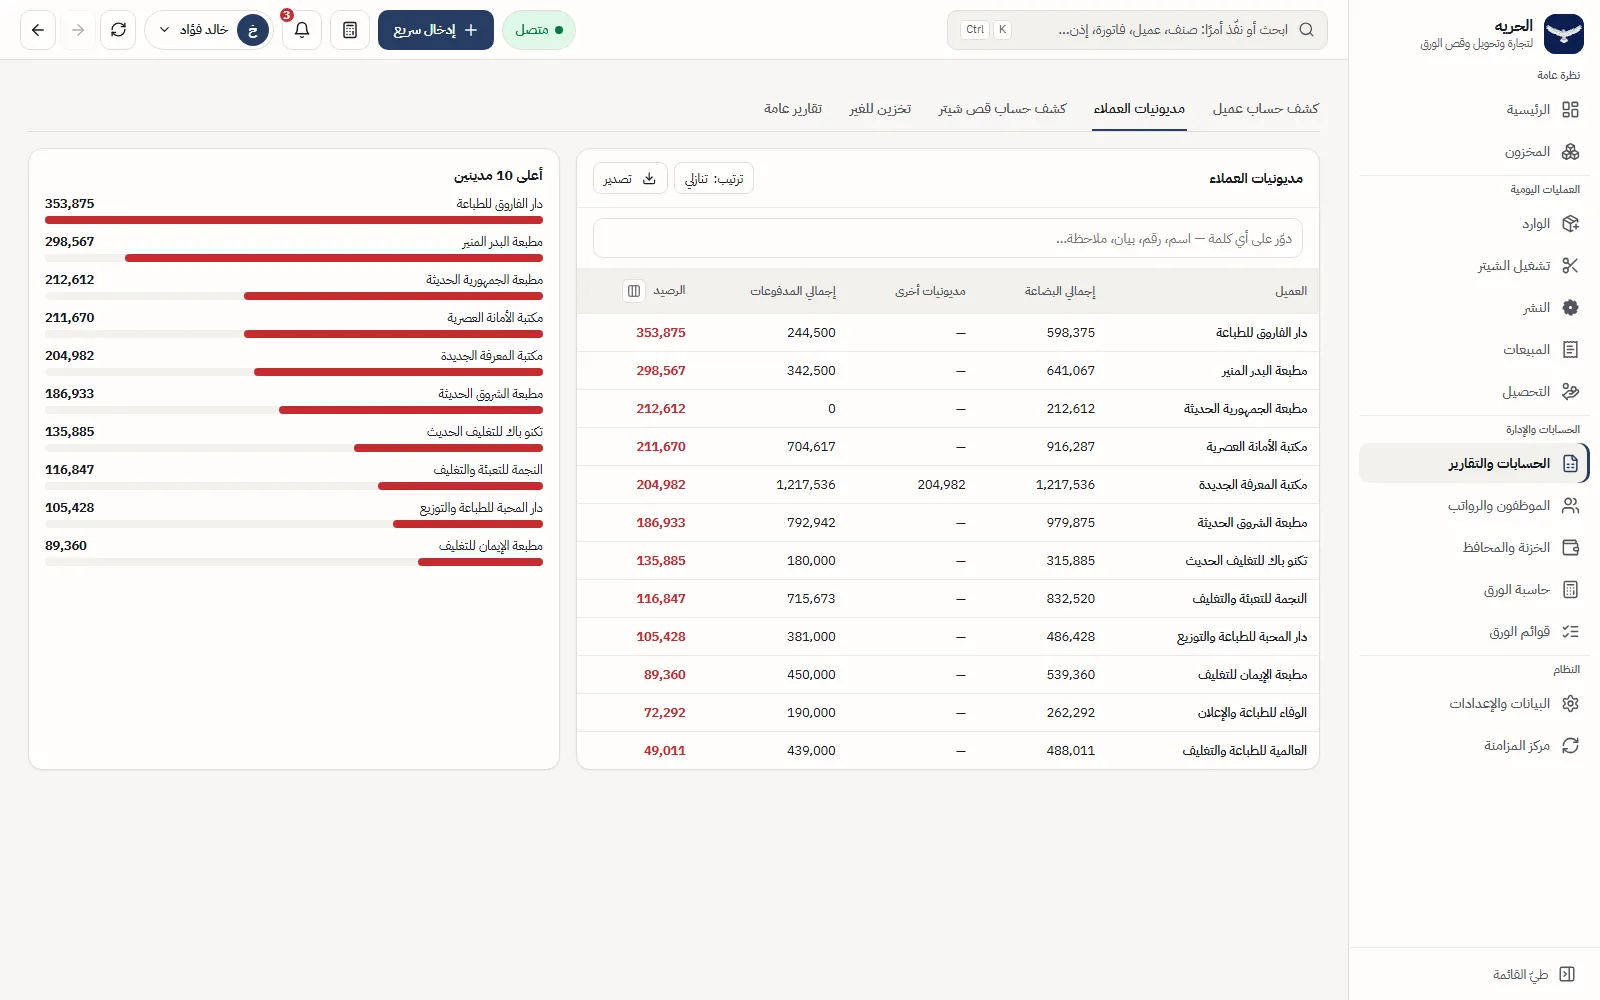The image size is (1600, 1000).
Task: Click the top bar calculator icon
Action: click(x=350, y=30)
